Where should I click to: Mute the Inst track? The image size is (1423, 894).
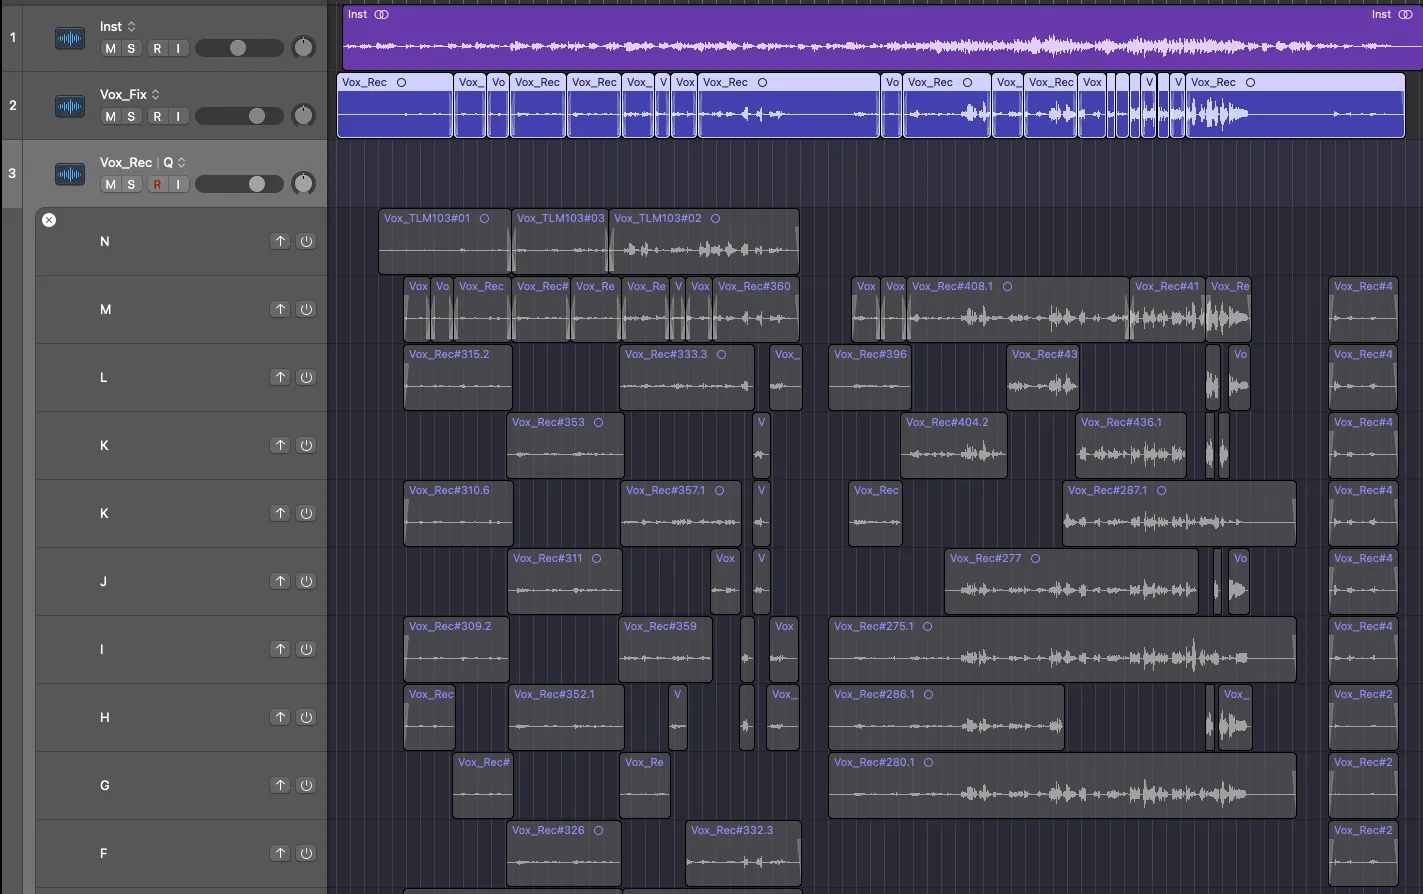click(x=110, y=49)
